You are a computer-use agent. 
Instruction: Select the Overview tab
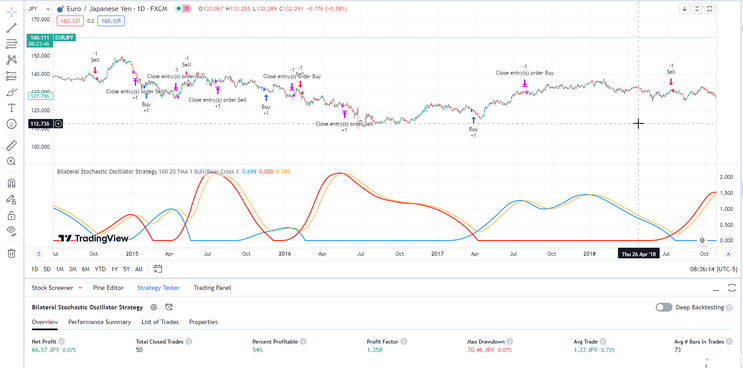(x=45, y=322)
